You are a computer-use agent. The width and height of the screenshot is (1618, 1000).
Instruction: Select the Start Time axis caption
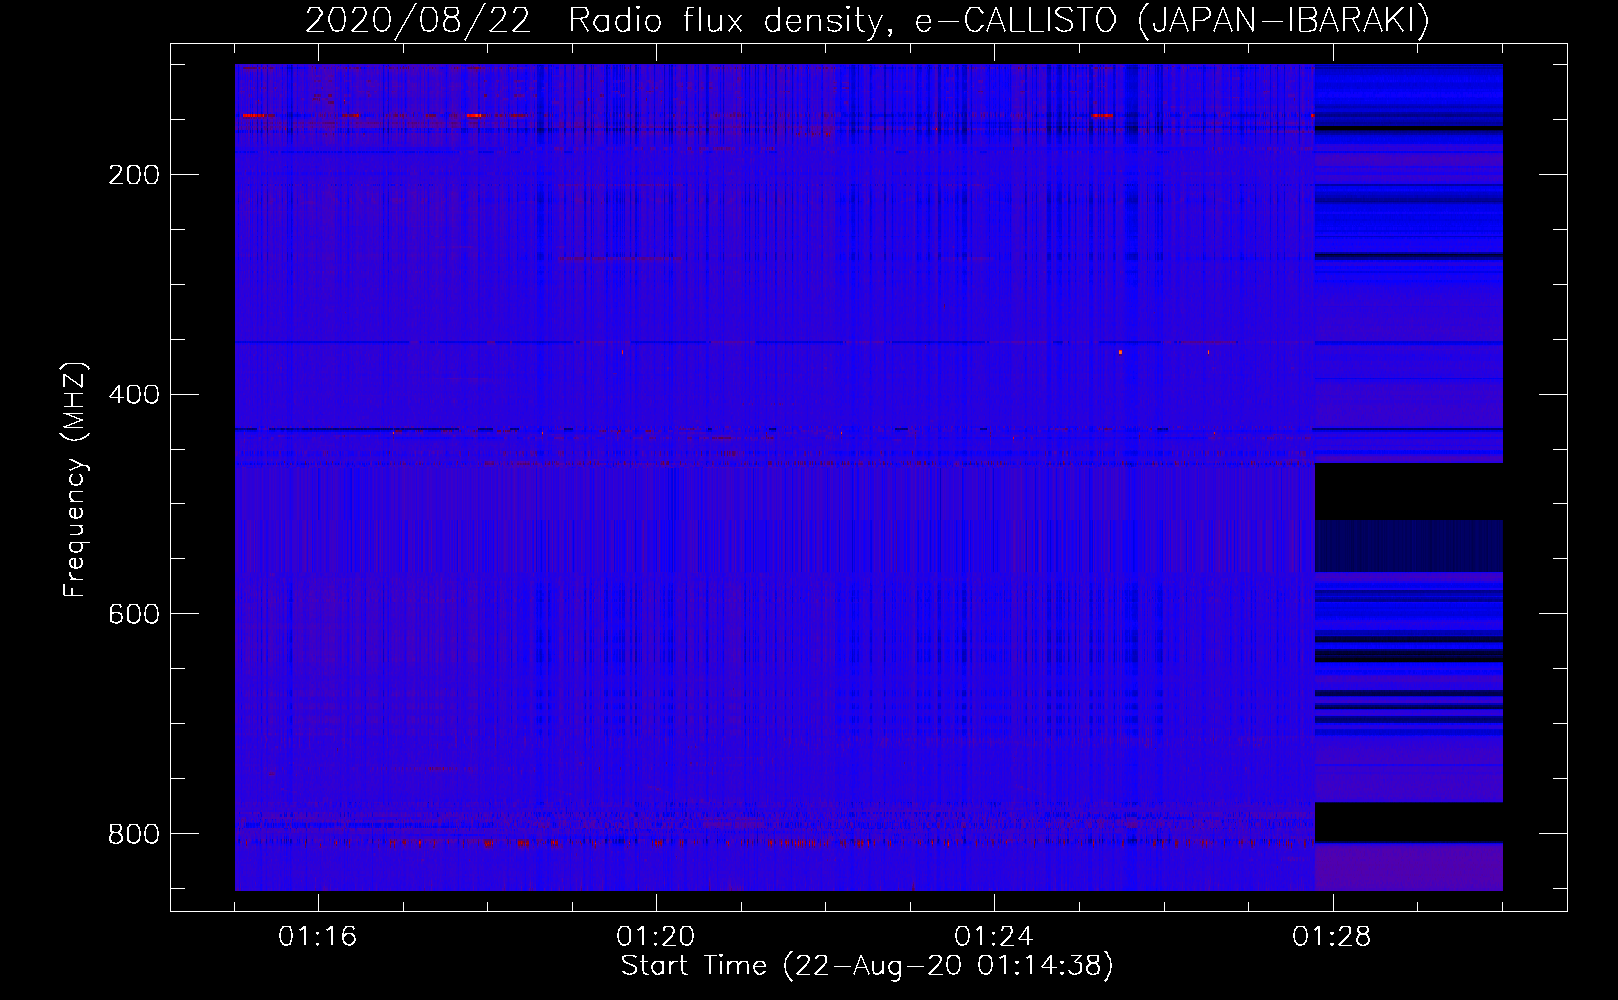[x=867, y=966]
